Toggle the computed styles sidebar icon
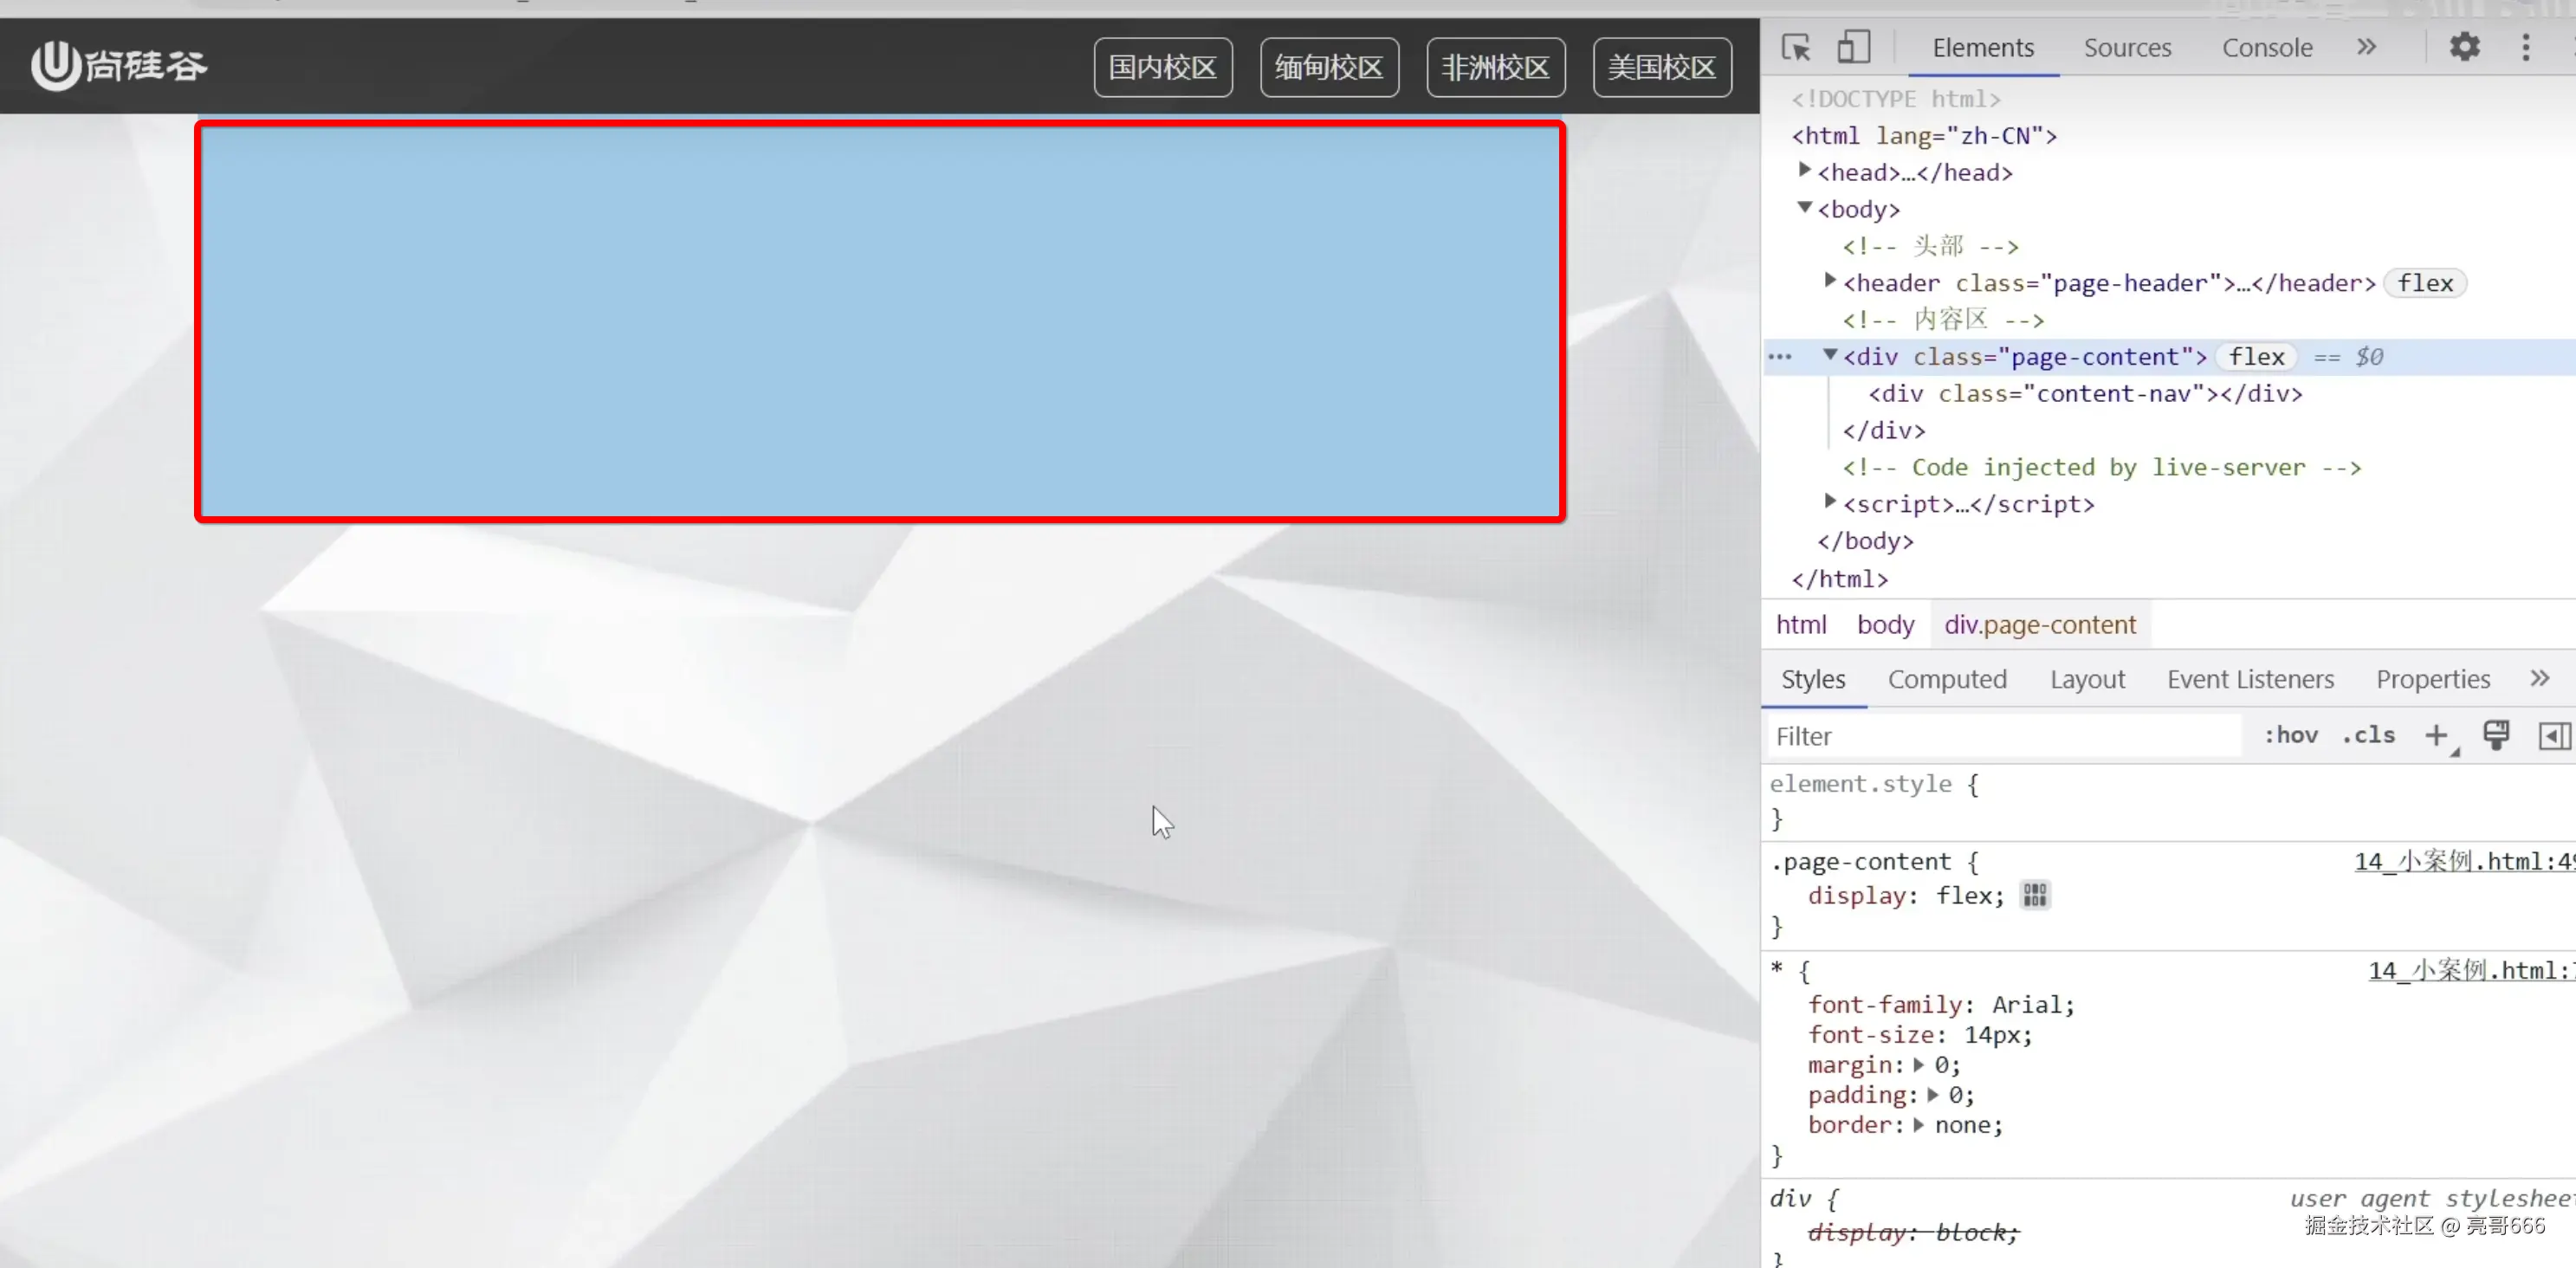 click(x=2553, y=736)
